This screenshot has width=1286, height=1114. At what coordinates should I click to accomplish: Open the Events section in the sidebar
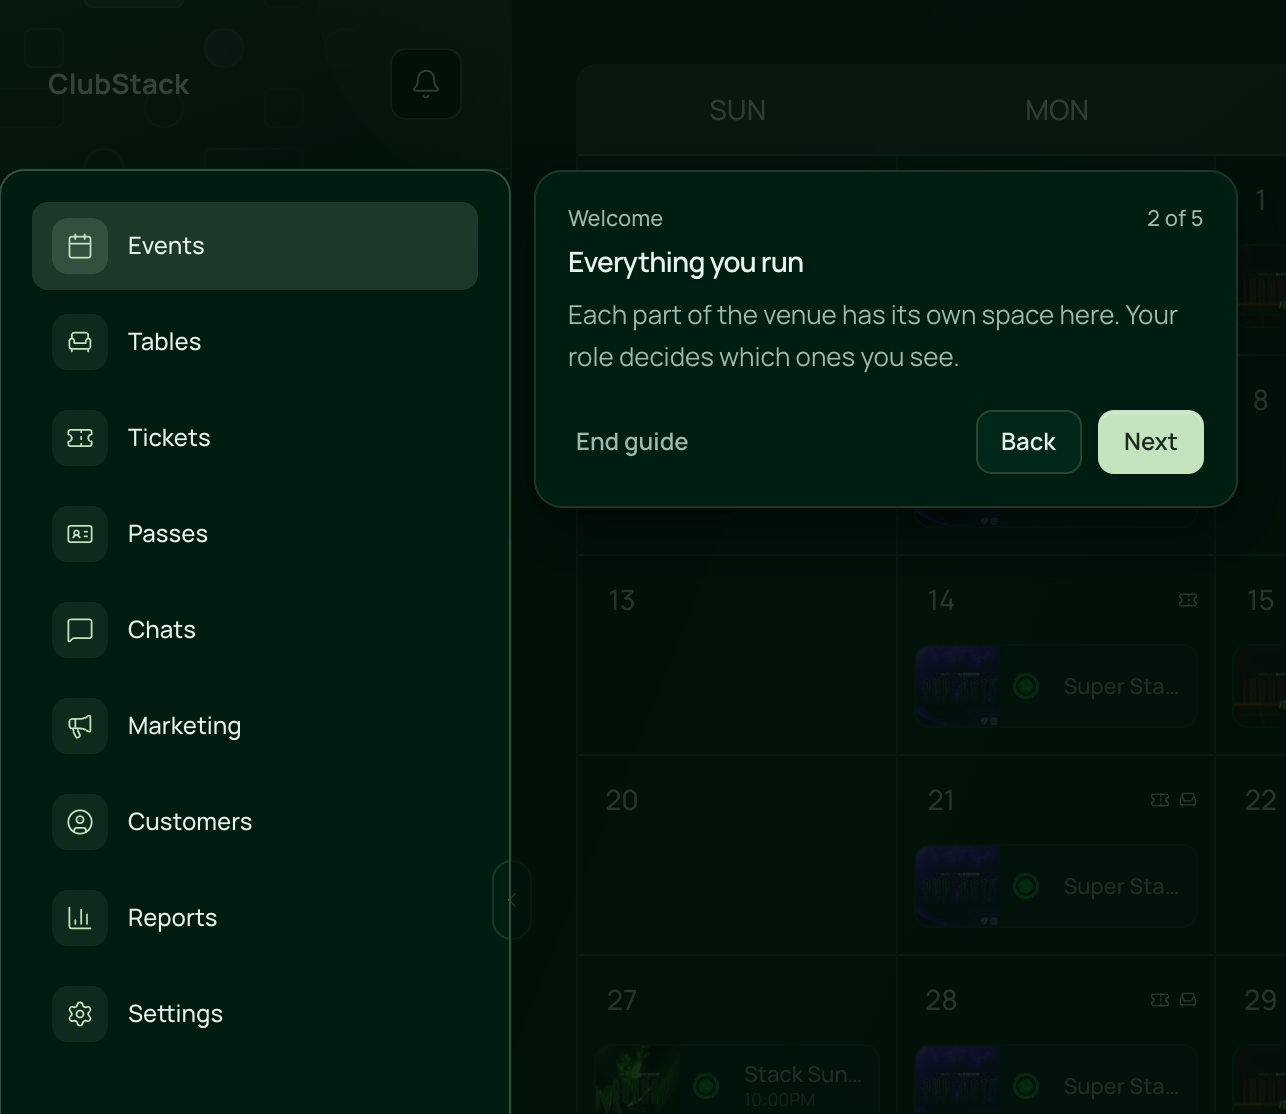coord(255,246)
